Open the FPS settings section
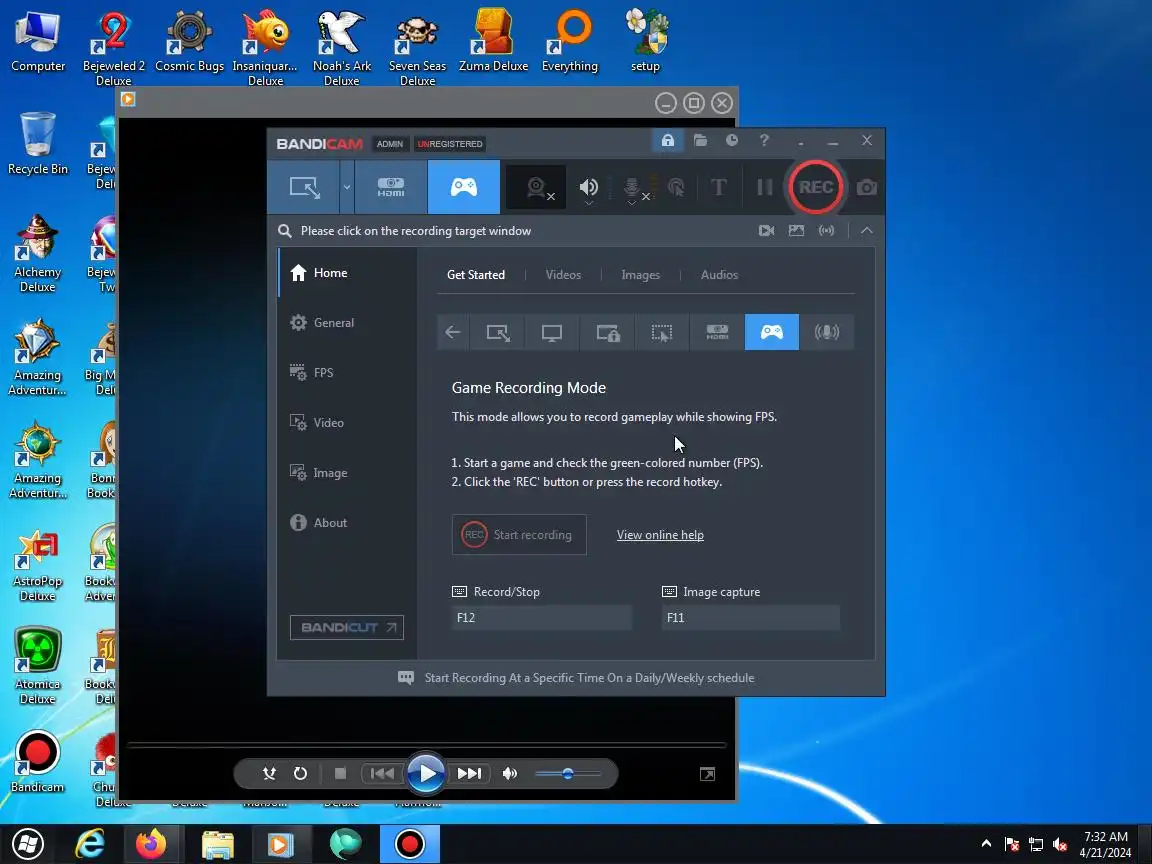 pos(348,372)
